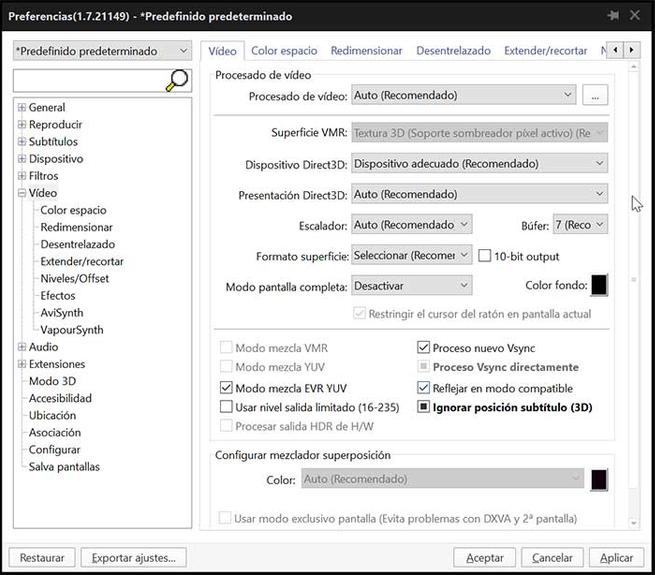
Task: Select Desentrelazado in the tree
Action: click(78, 244)
